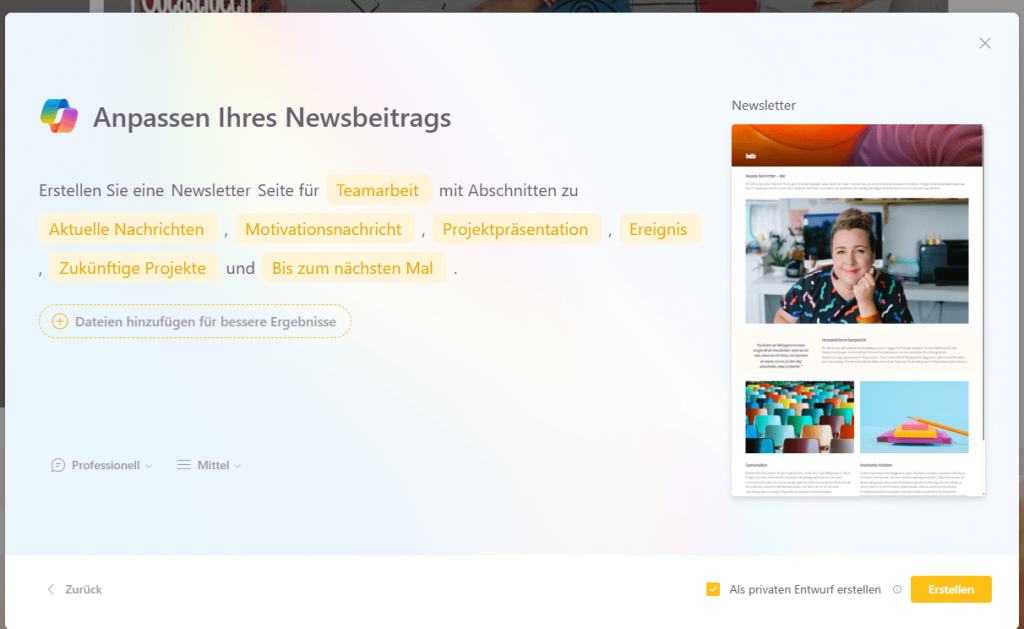Click the heading 'Anpassen Ihres Newsbeitrags'

(x=272, y=118)
